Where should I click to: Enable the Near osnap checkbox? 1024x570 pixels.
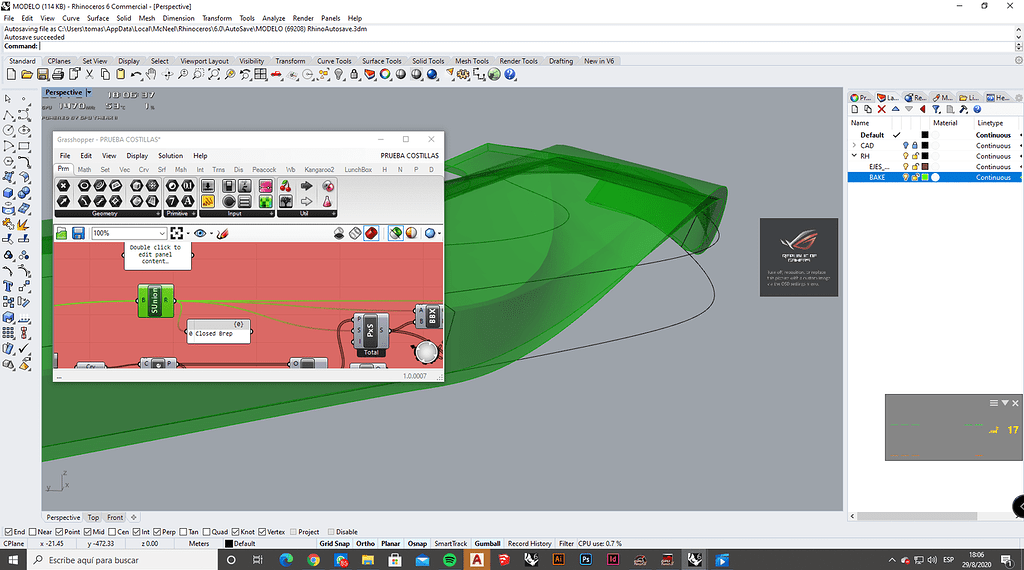coord(32,532)
